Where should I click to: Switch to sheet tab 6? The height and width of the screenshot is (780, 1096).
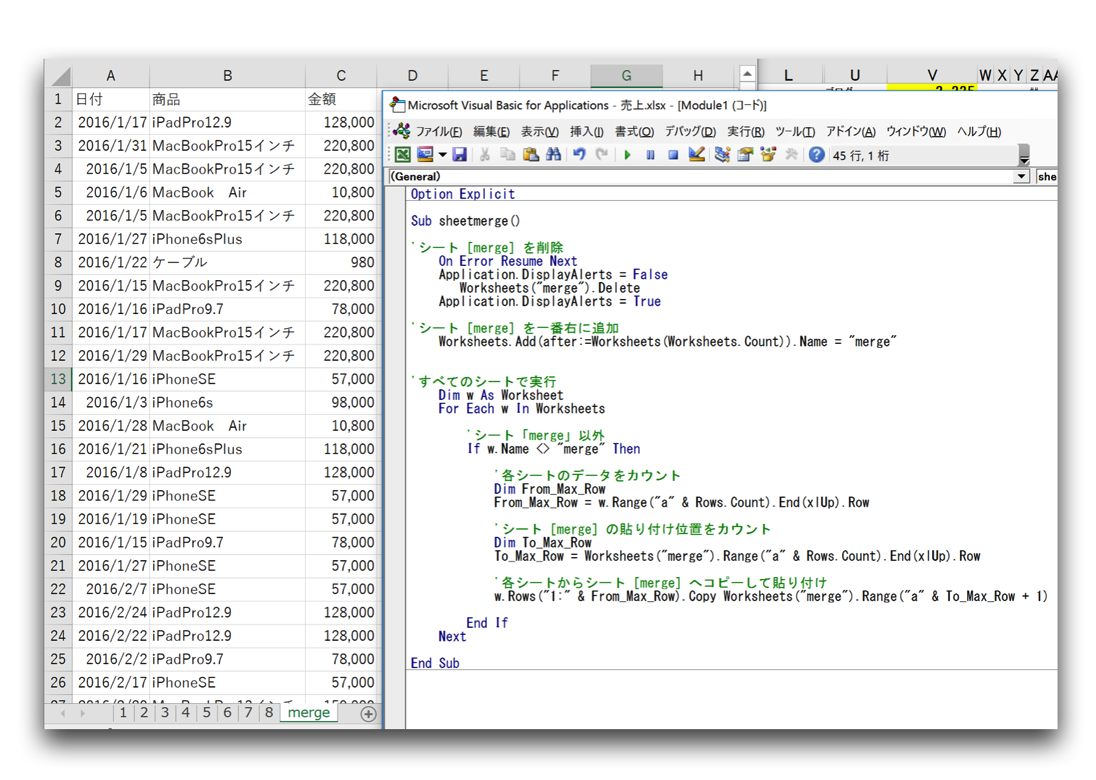point(228,712)
